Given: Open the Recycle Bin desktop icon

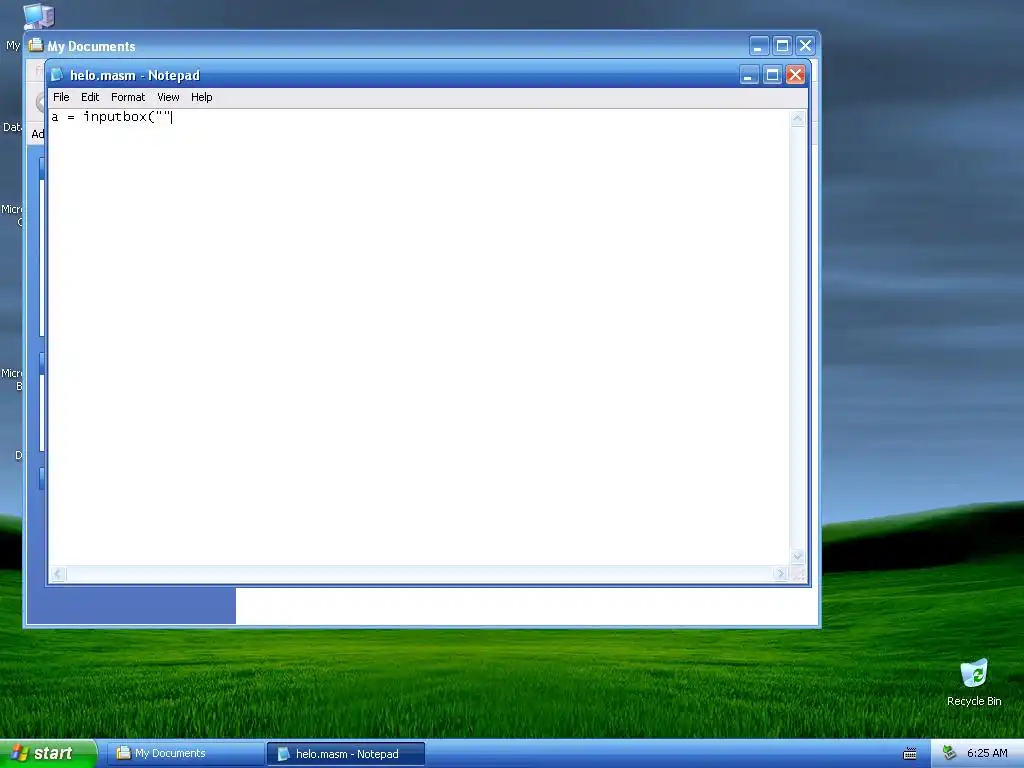Looking at the screenshot, I should click(974, 682).
